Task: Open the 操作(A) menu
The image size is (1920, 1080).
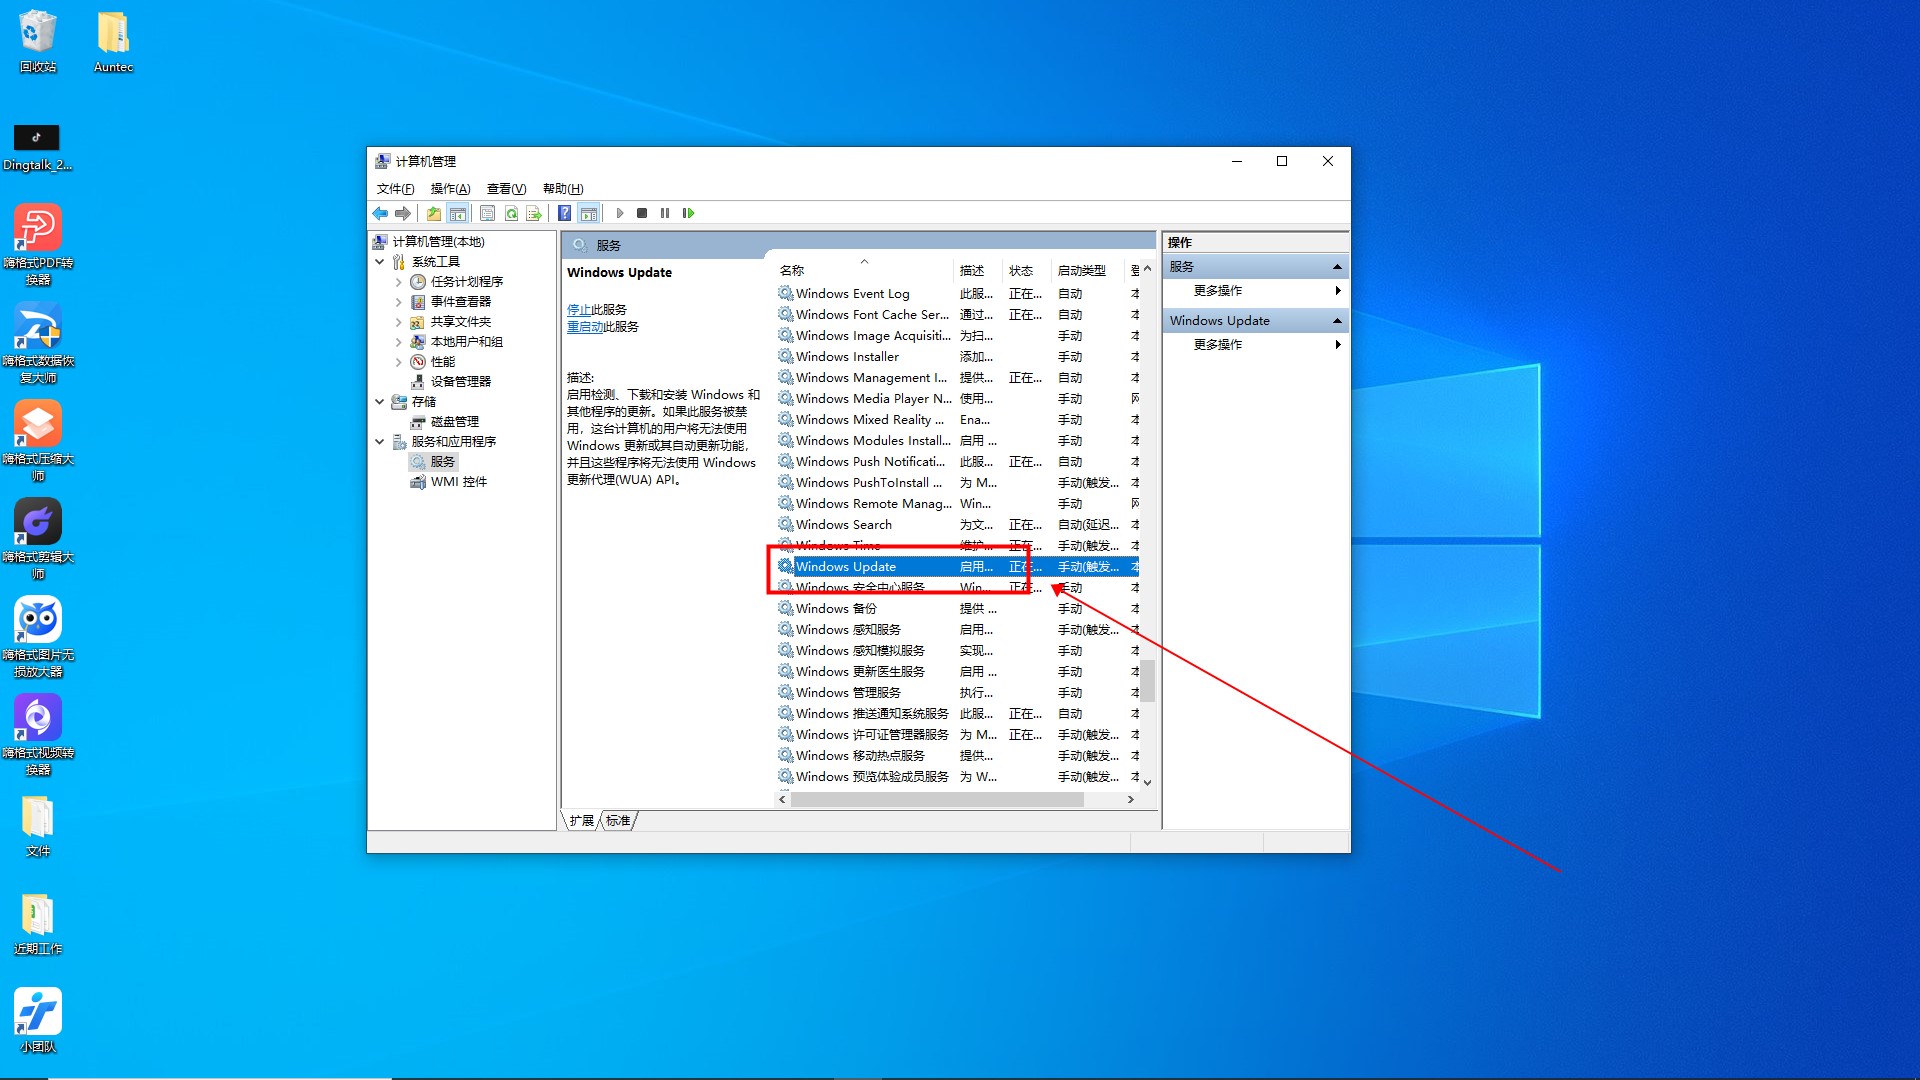Action: [x=450, y=189]
